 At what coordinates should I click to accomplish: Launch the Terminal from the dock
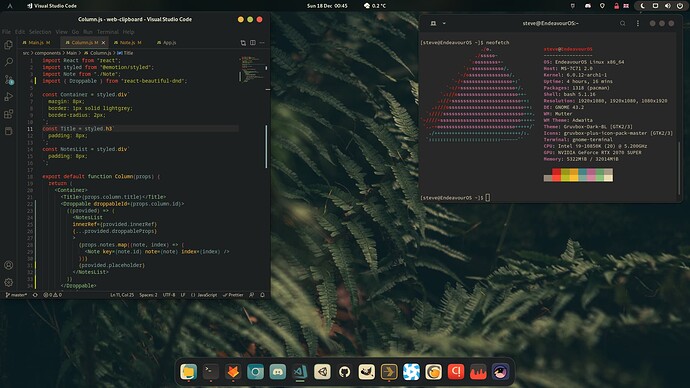point(211,372)
